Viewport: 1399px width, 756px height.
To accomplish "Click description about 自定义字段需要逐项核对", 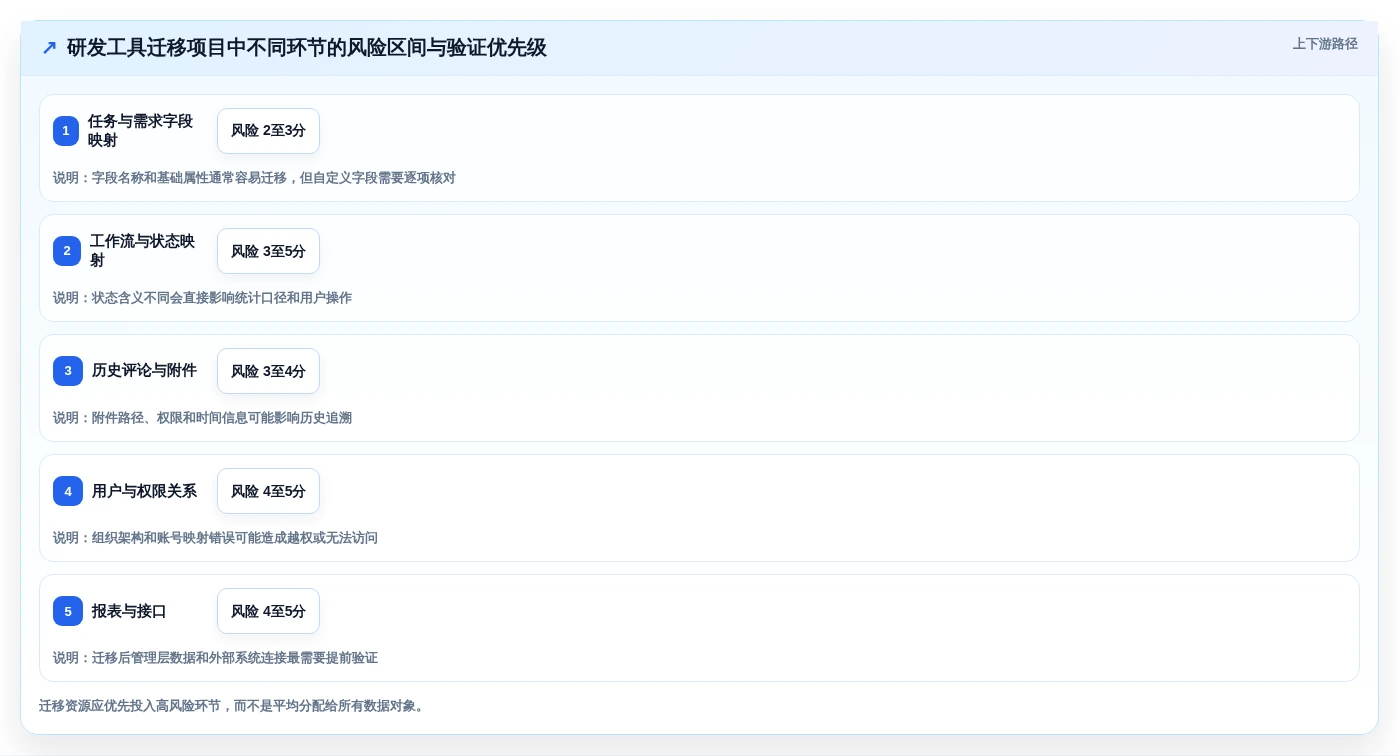I will pos(254,178).
